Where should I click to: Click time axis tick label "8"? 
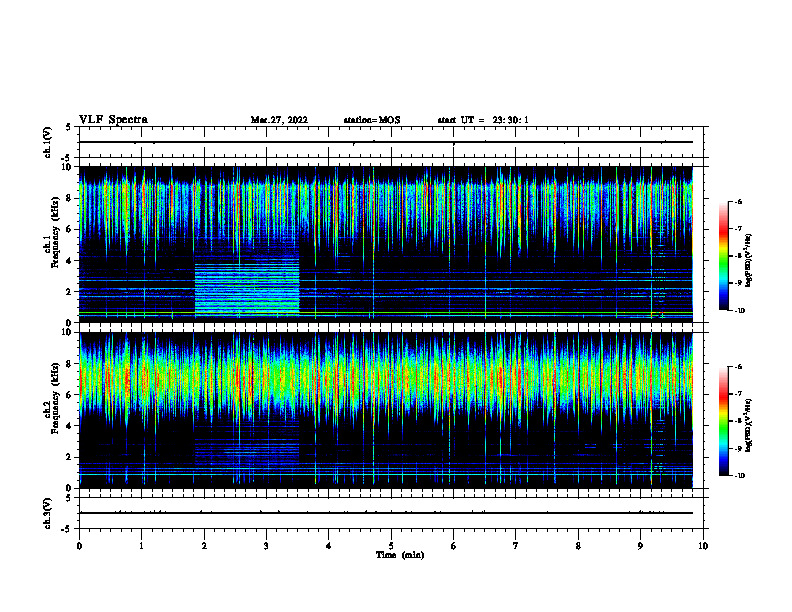tap(578, 546)
